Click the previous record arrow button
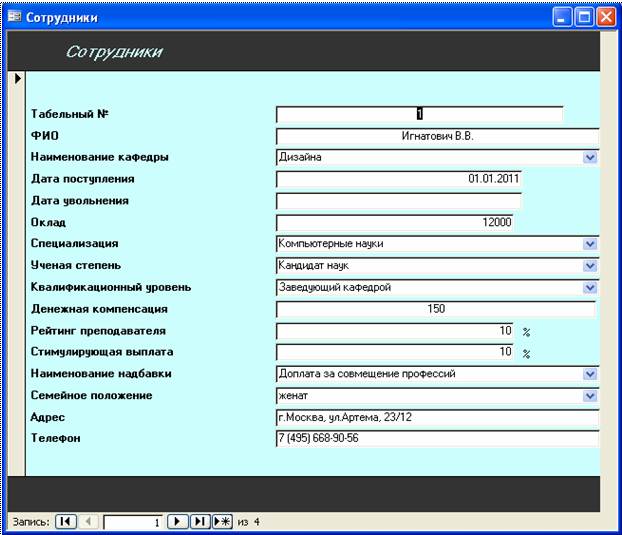 [88, 521]
